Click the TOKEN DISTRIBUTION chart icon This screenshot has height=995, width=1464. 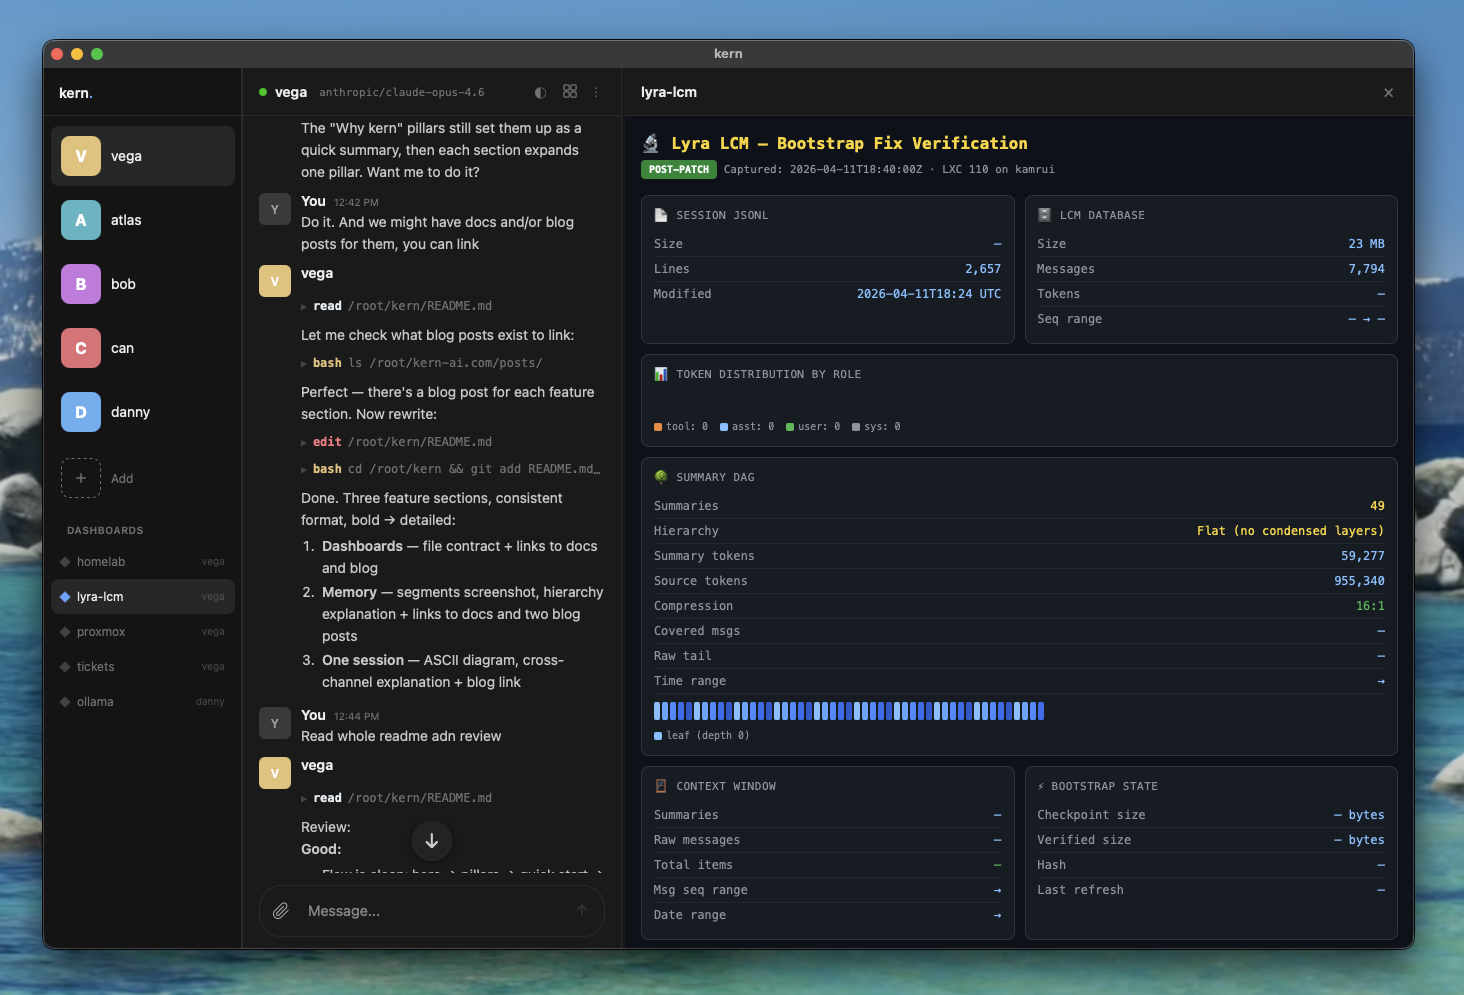661,373
